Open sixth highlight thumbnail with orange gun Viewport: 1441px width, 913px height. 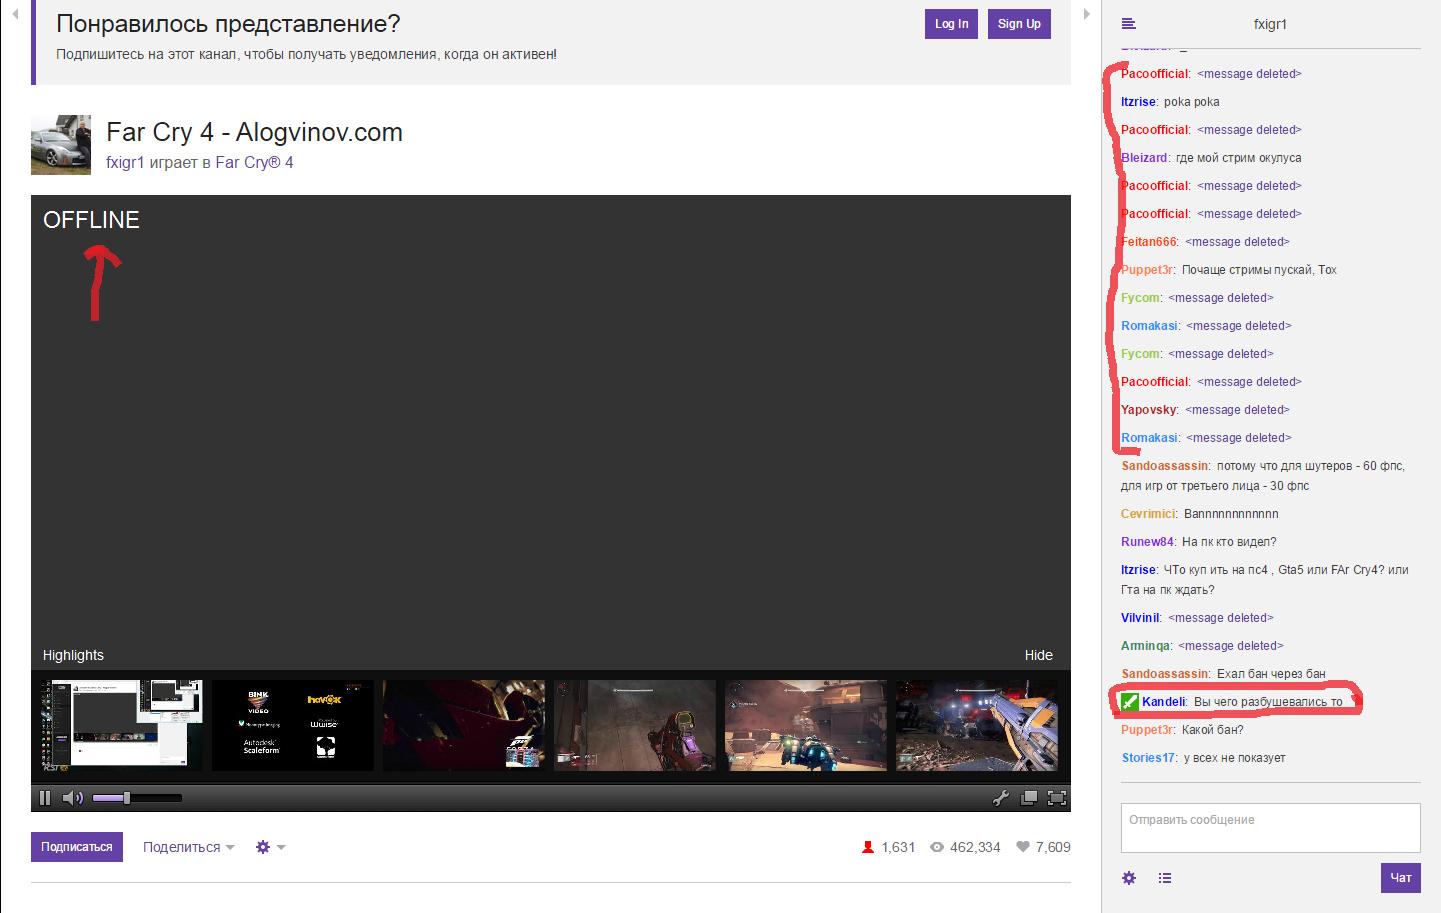(x=976, y=726)
